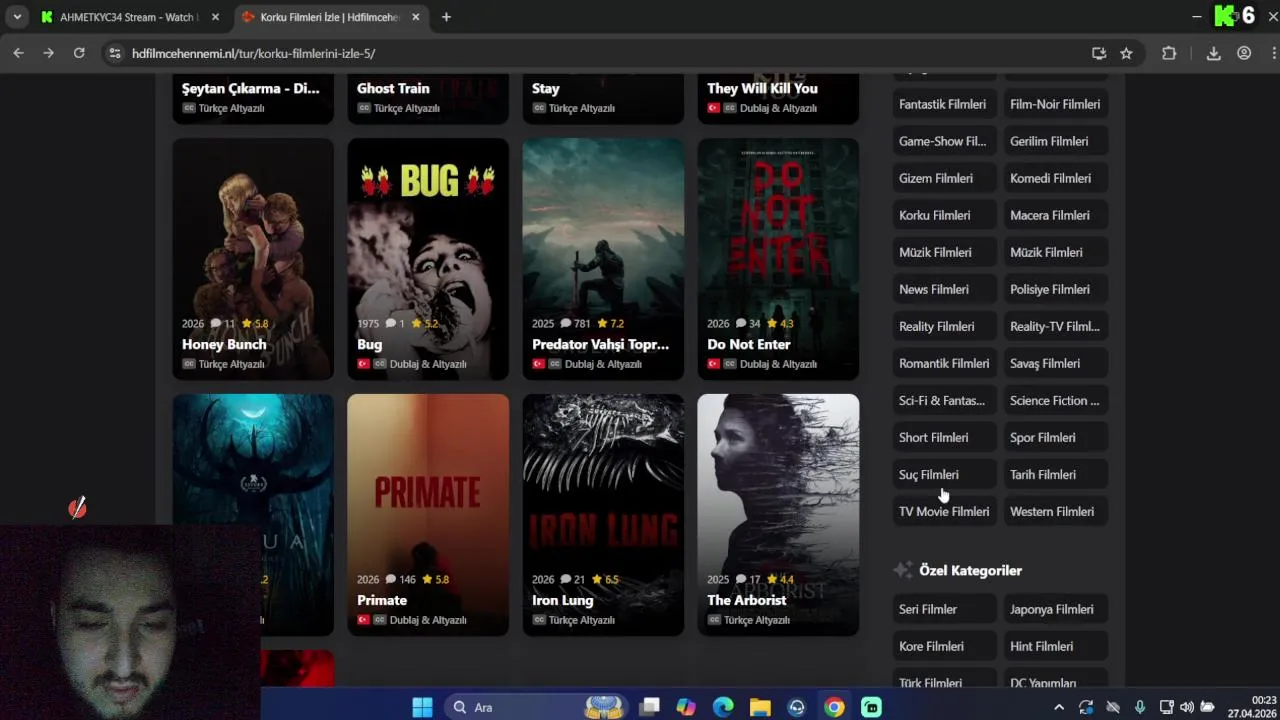Select Gerilim Filmleri category
This screenshot has height=720, width=1280.
(x=1055, y=141)
